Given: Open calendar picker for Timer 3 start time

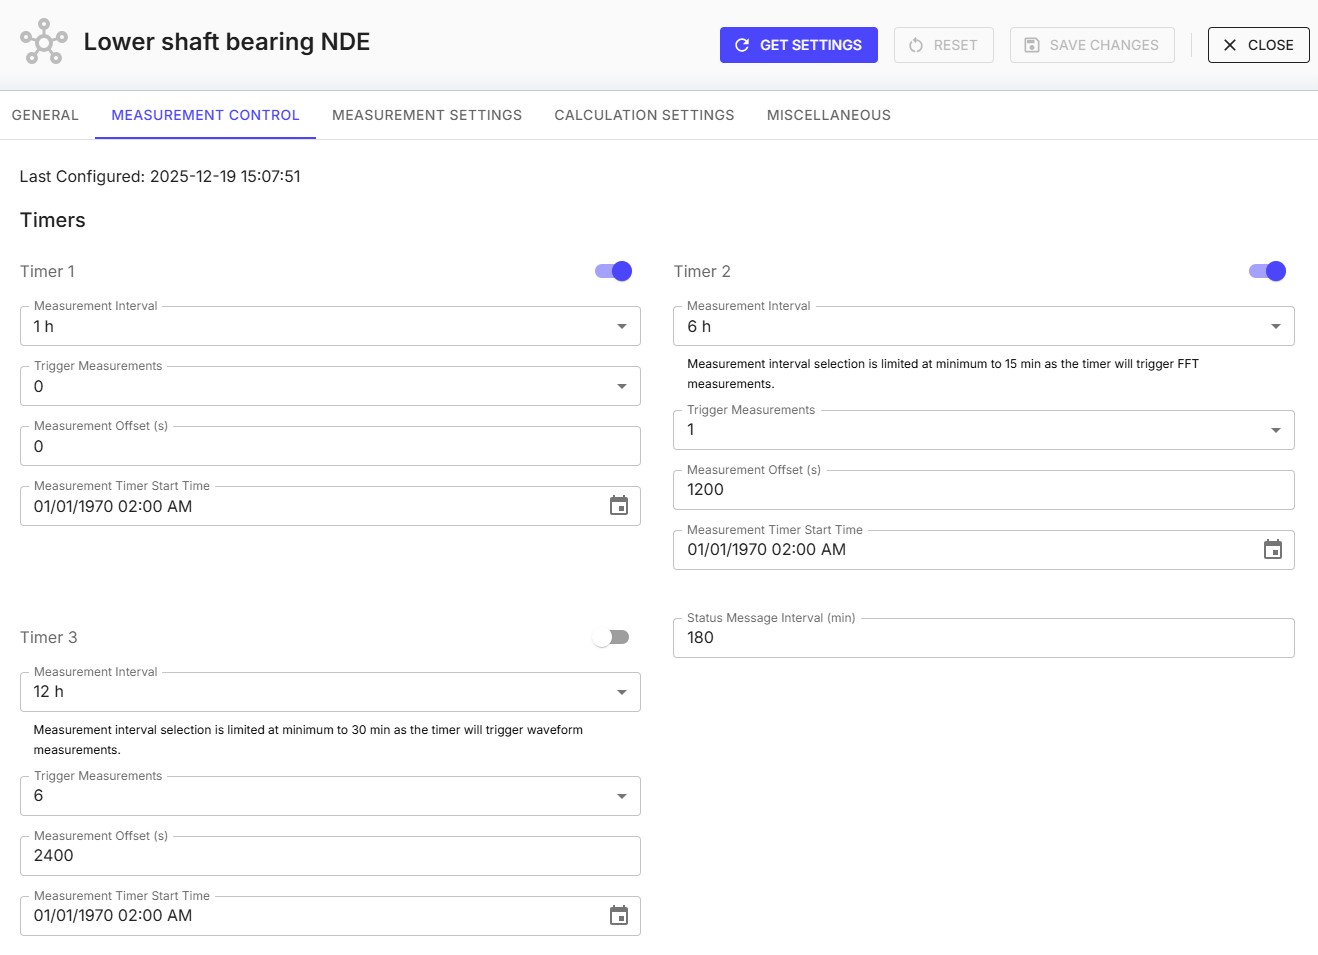Looking at the screenshot, I should [619, 916].
